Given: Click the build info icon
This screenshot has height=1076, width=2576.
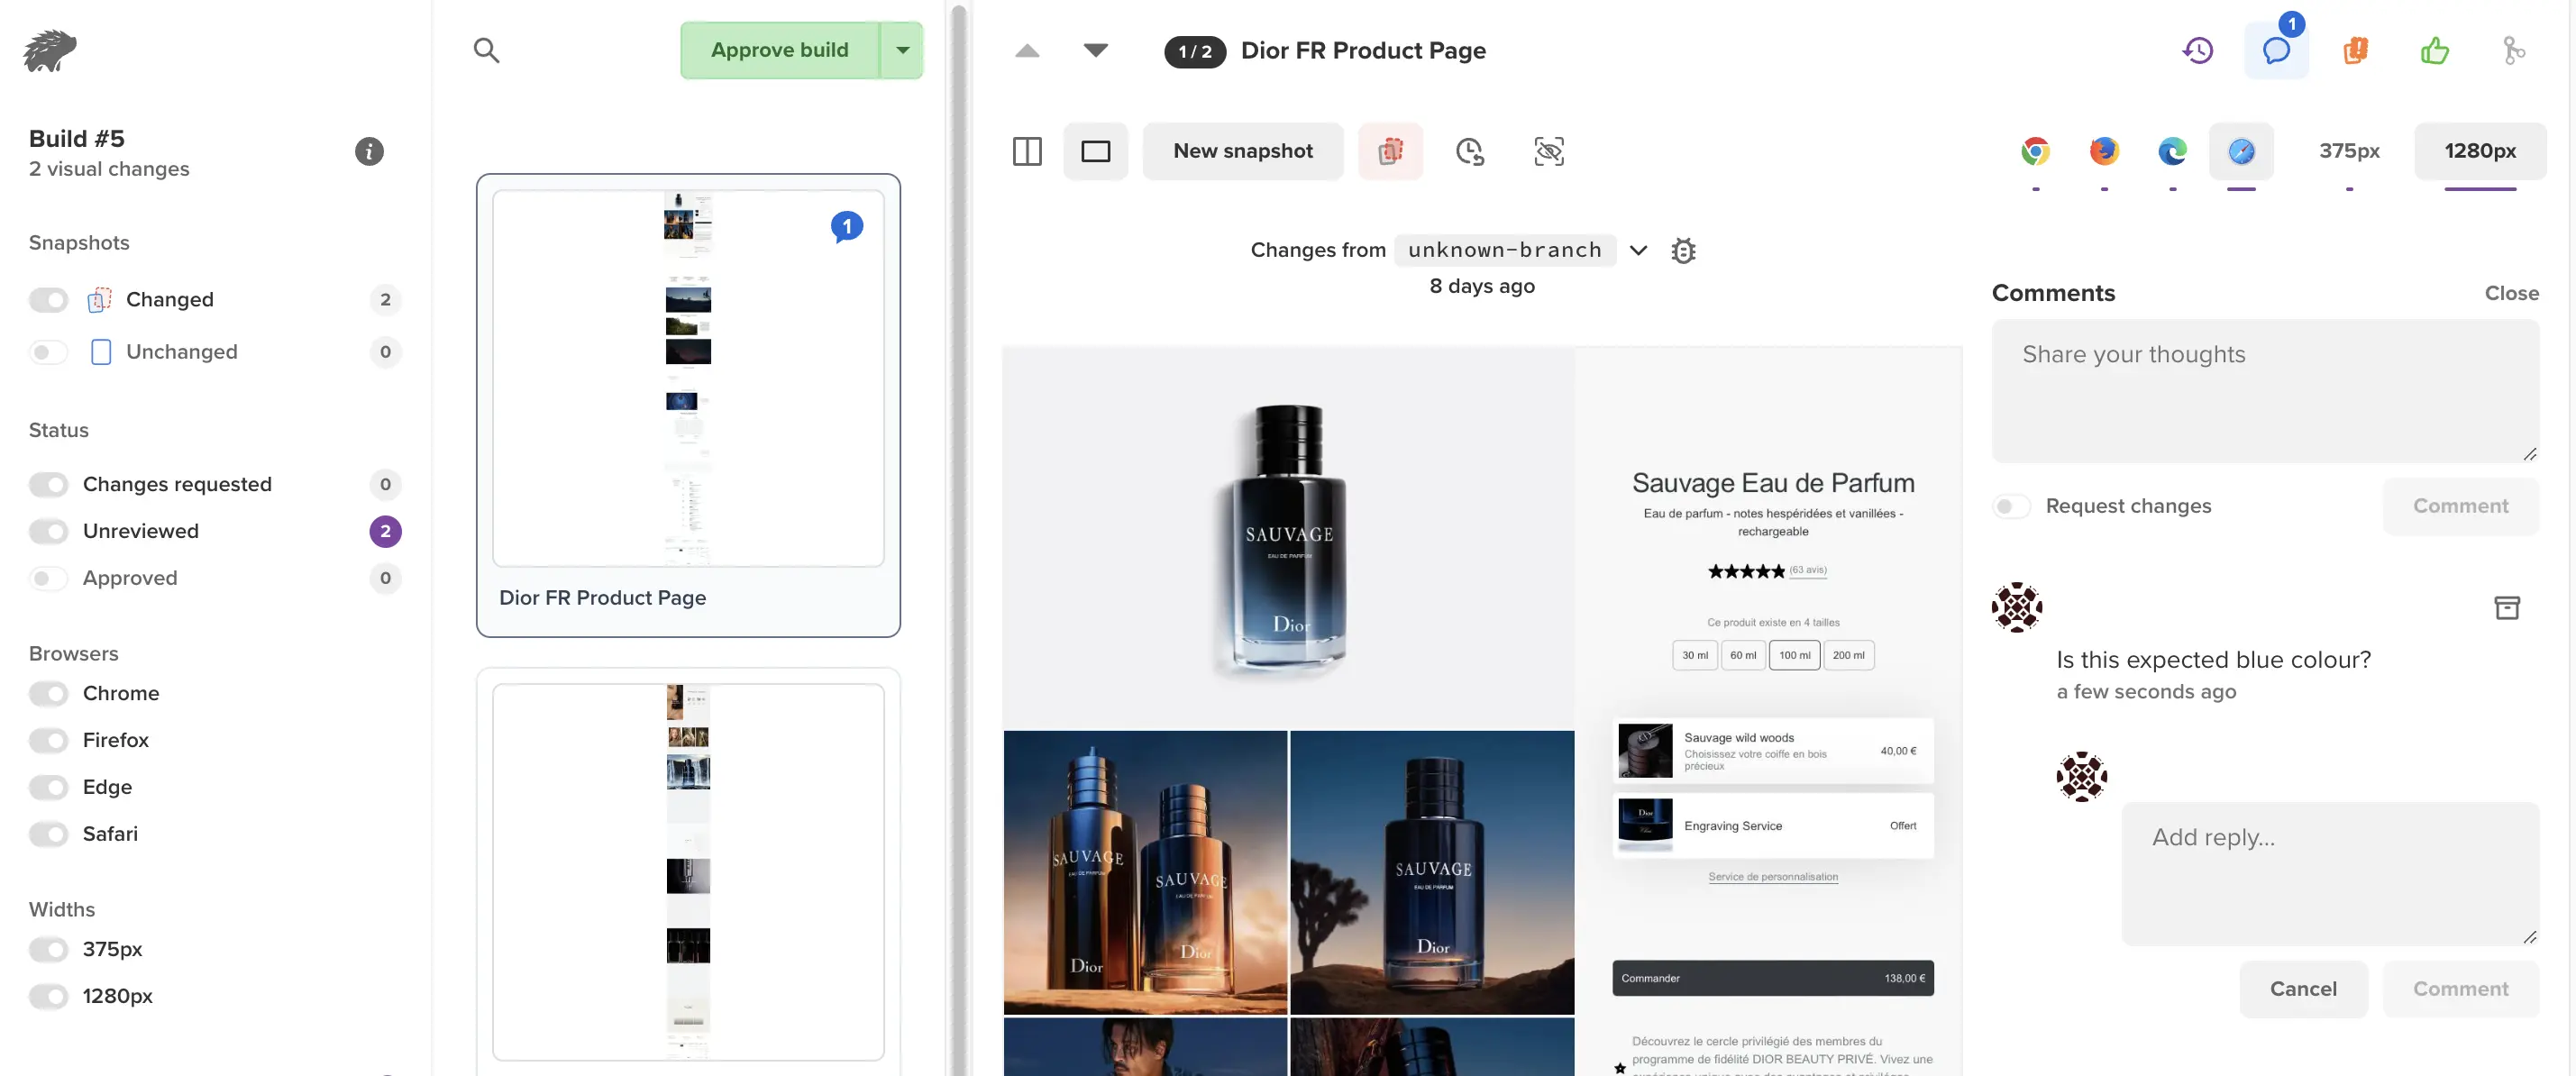Looking at the screenshot, I should [x=369, y=151].
